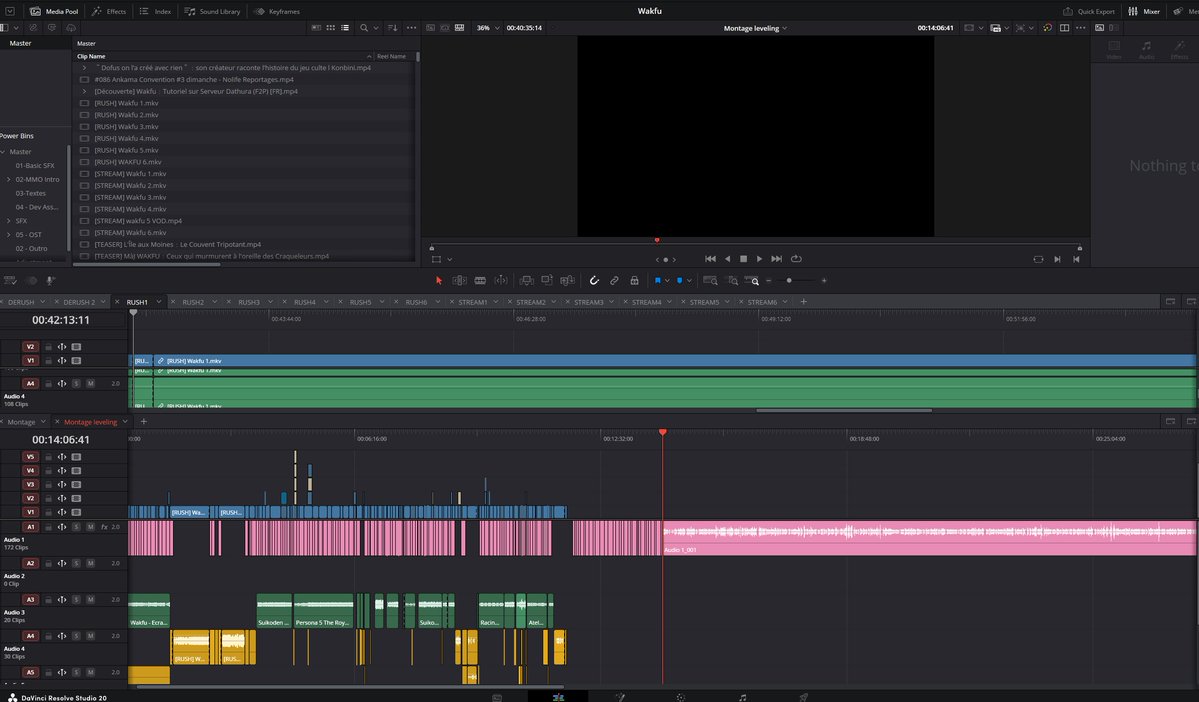Click the Replace clip edit icon
The width and height of the screenshot is (1199, 702).
[567, 281]
